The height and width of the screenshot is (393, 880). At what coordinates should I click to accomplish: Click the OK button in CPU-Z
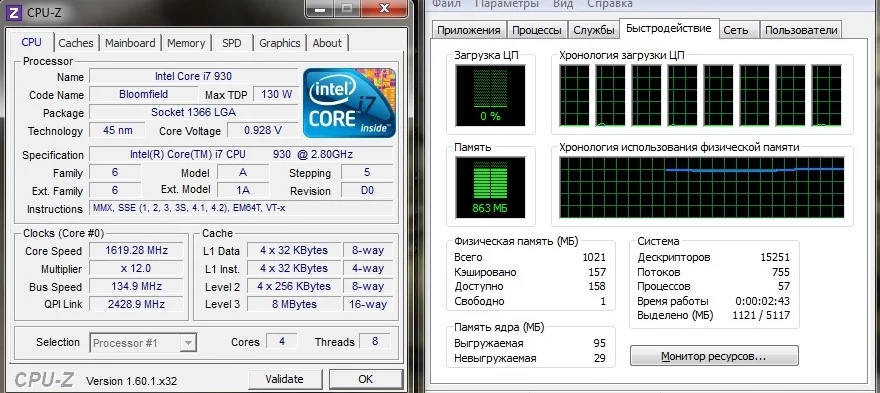(365, 379)
